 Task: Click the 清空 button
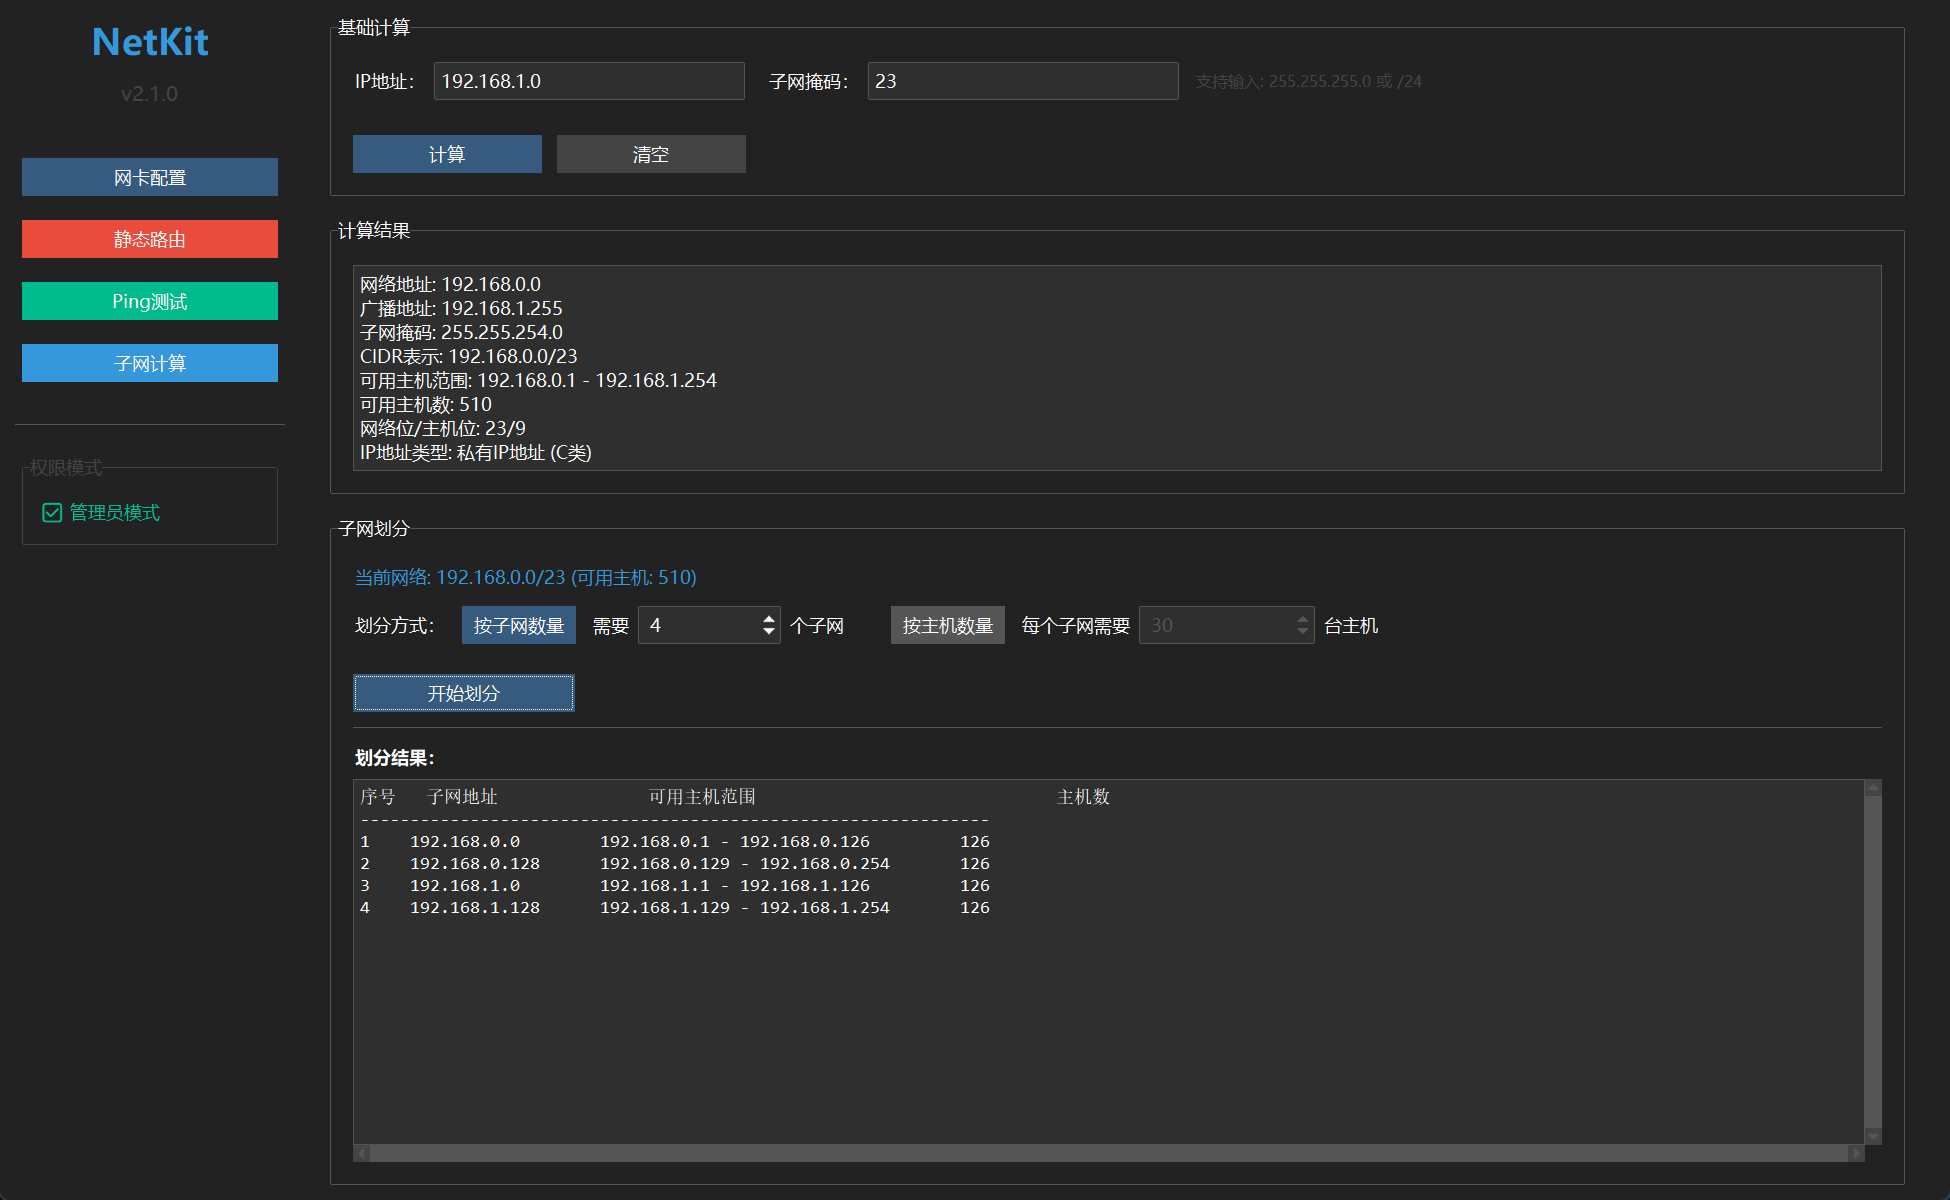tap(651, 154)
